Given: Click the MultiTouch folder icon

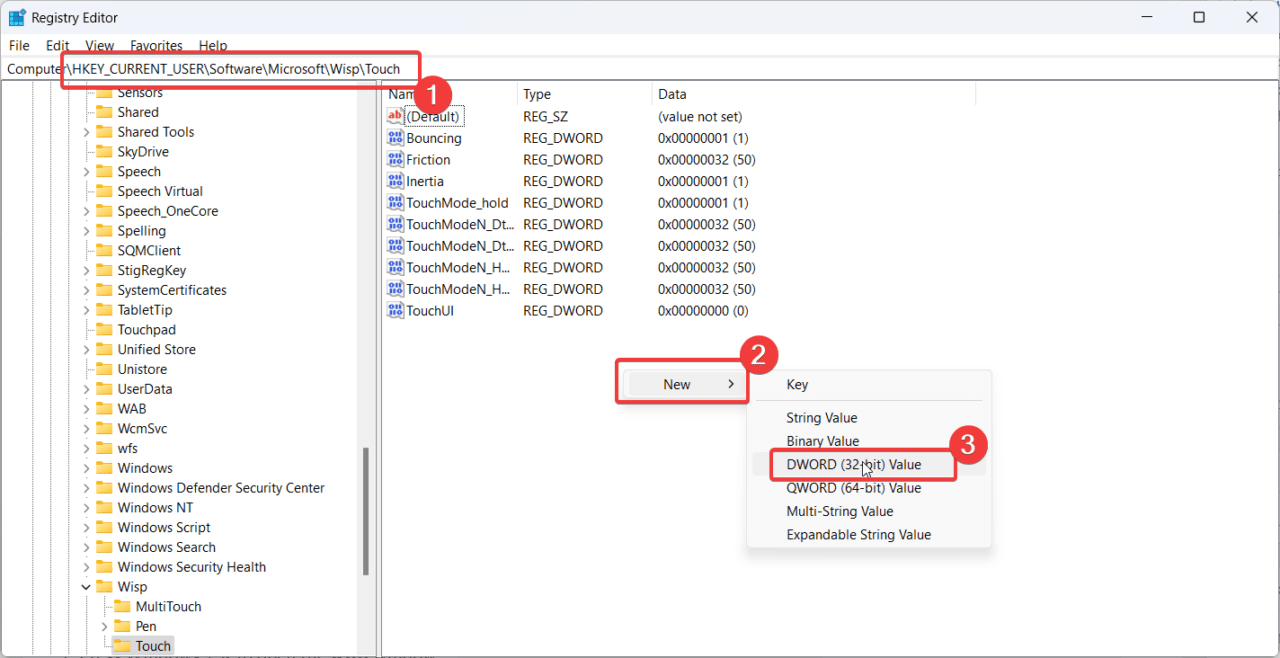Looking at the screenshot, I should coord(122,607).
